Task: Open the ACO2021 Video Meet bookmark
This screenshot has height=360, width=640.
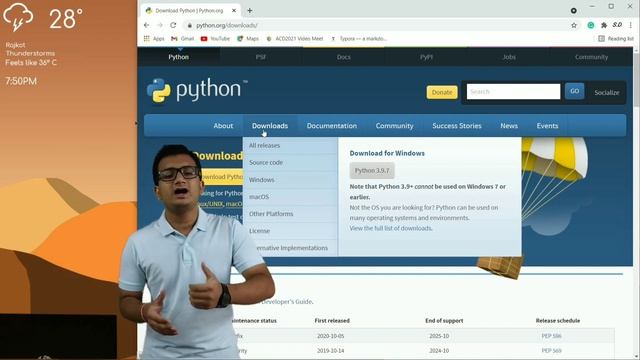Action: point(294,39)
